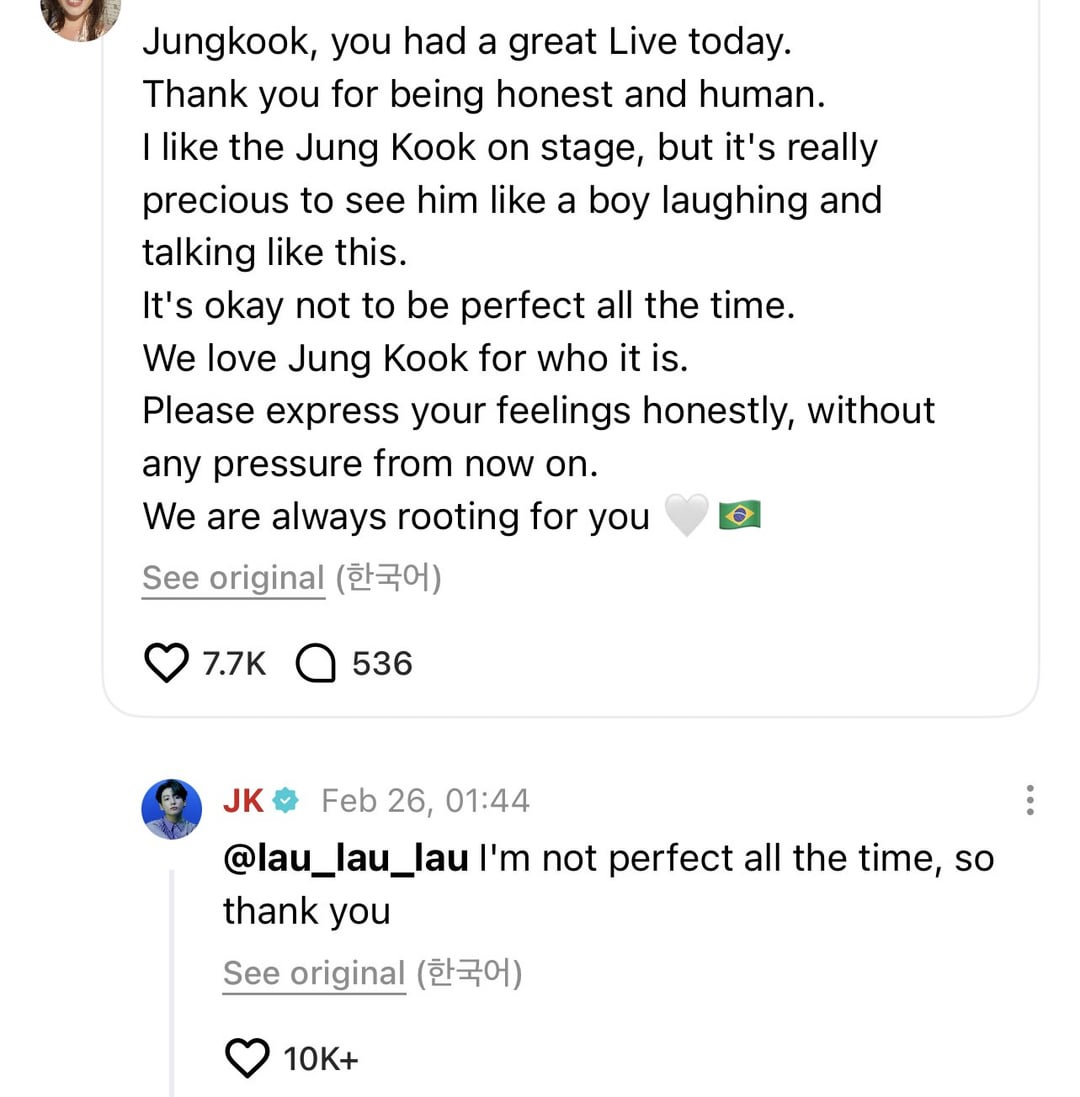
Task: Open the fan post author's avatar
Action: [80, 15]
